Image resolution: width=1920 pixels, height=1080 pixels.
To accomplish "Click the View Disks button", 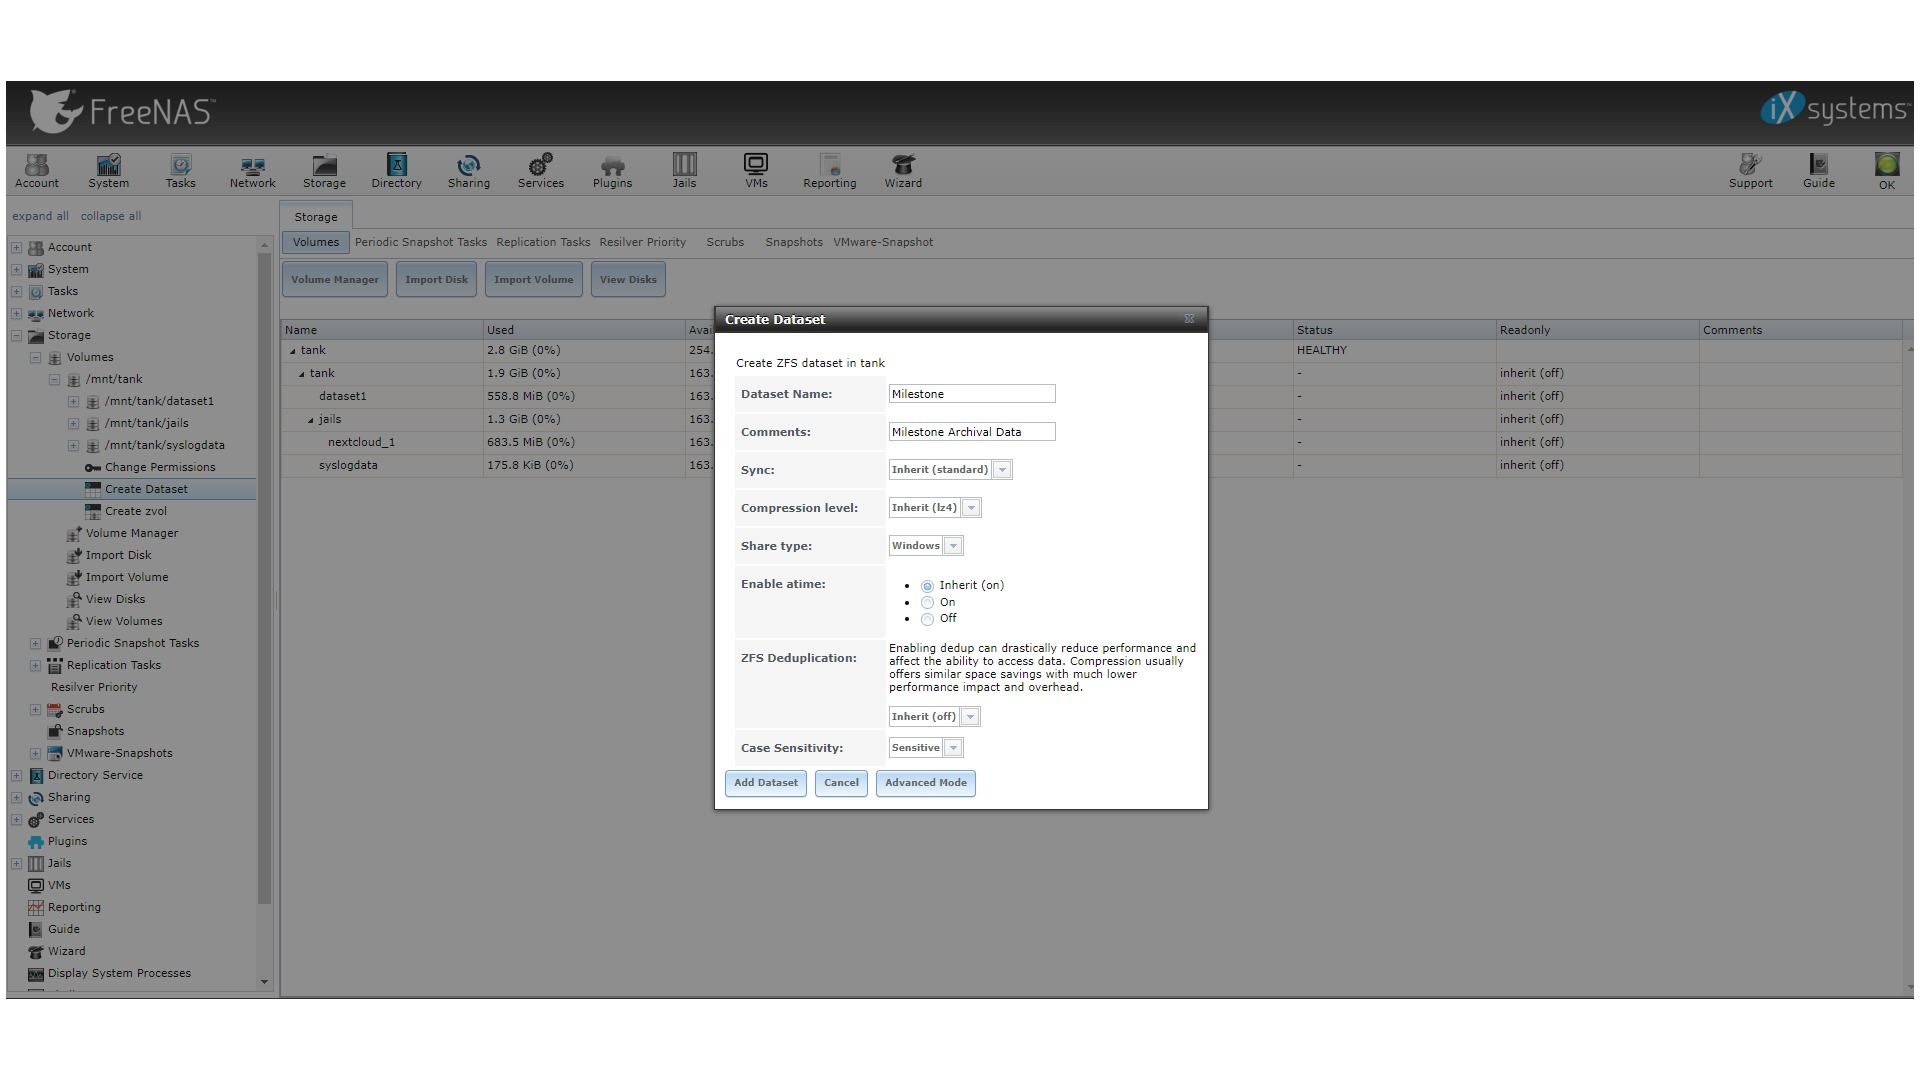I will pos(628,280).
